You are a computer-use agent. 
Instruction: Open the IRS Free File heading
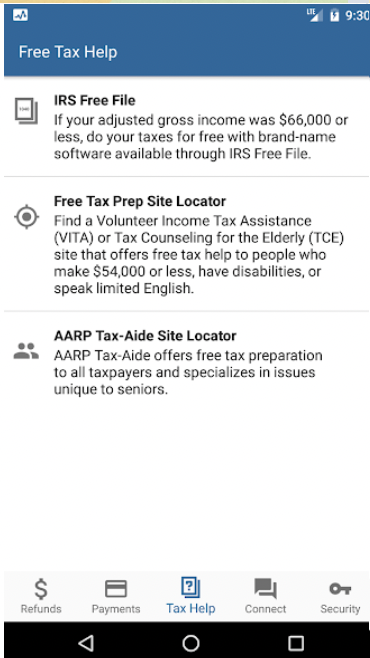tap(95, 100)
